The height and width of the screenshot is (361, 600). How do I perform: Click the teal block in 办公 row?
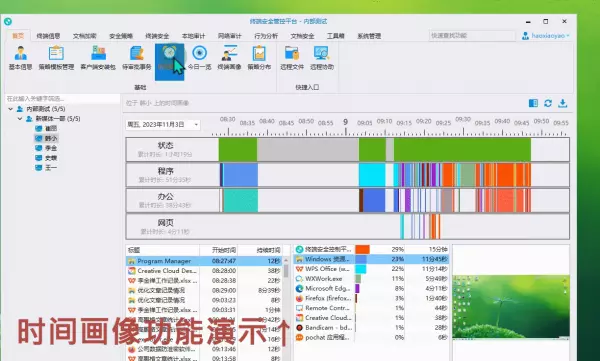pyautogui.click(x=241, y=201)
